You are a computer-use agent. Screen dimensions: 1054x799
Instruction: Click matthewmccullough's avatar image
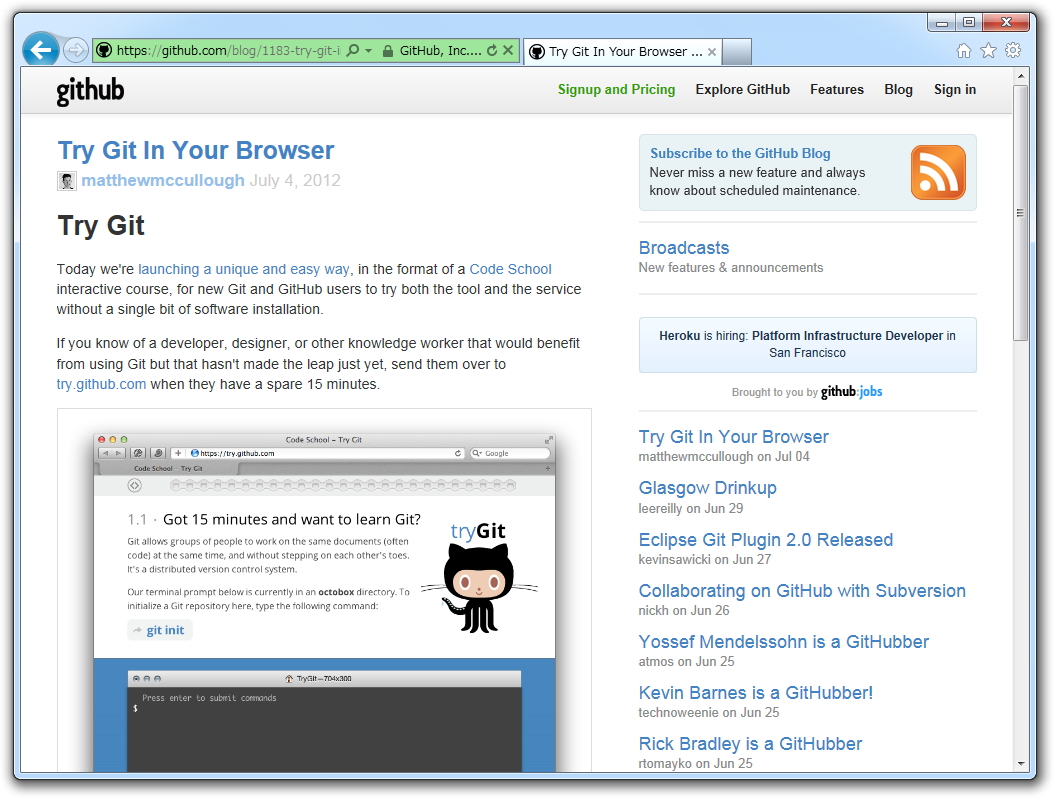click(x=66, y=181)
